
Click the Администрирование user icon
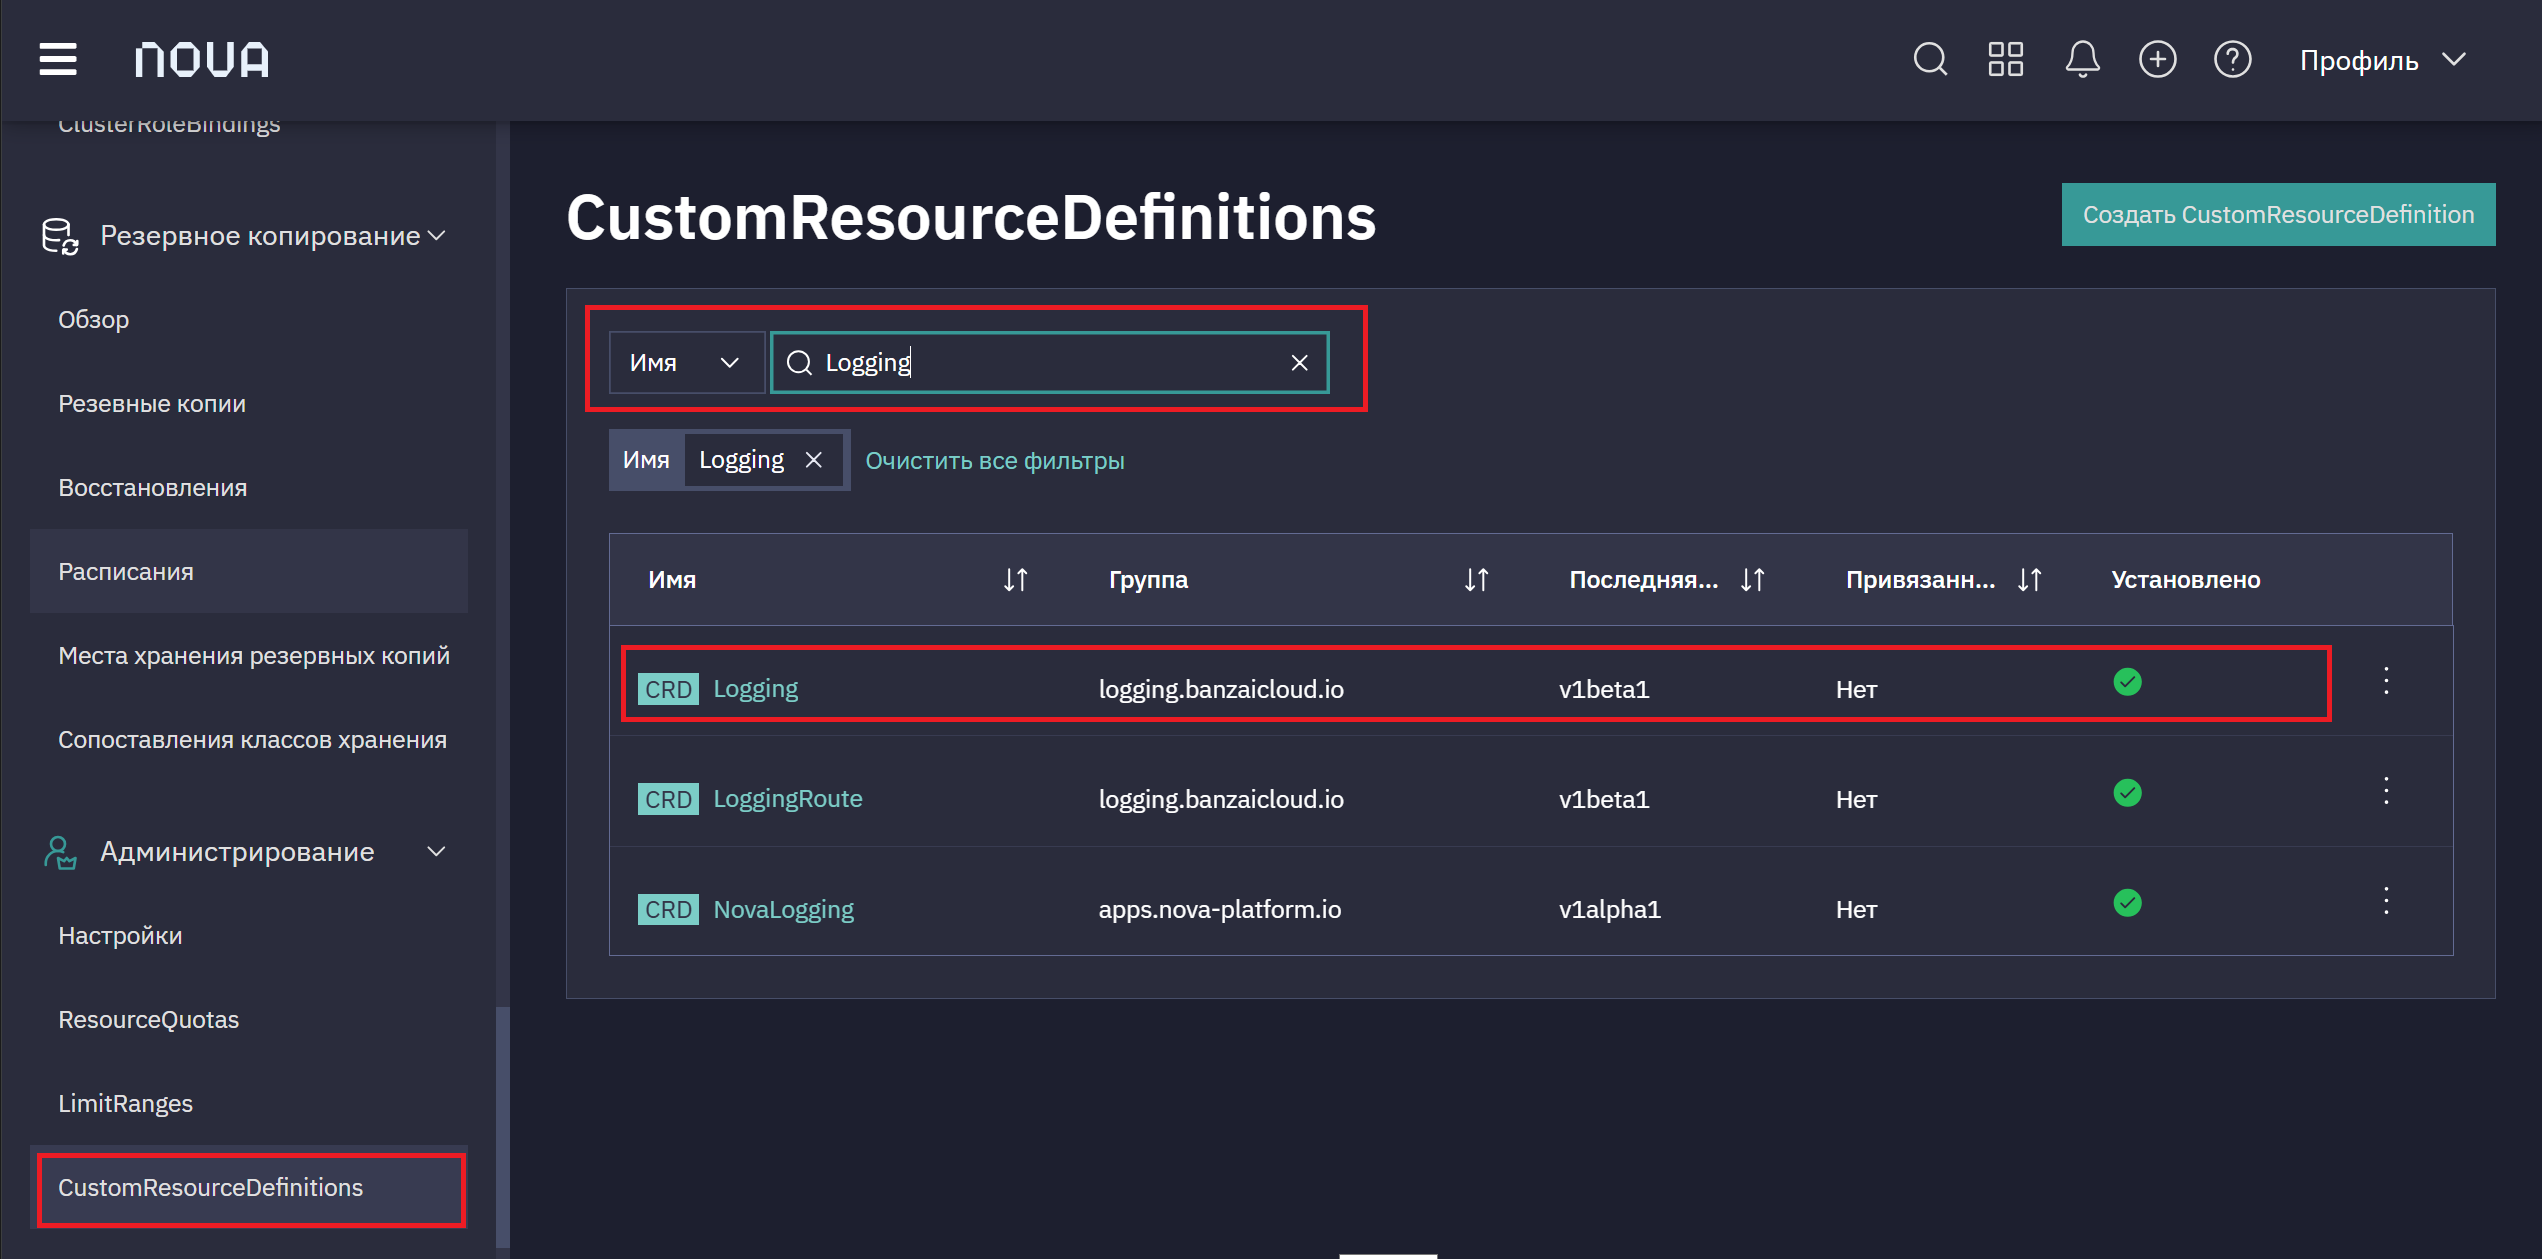(60, 852)
